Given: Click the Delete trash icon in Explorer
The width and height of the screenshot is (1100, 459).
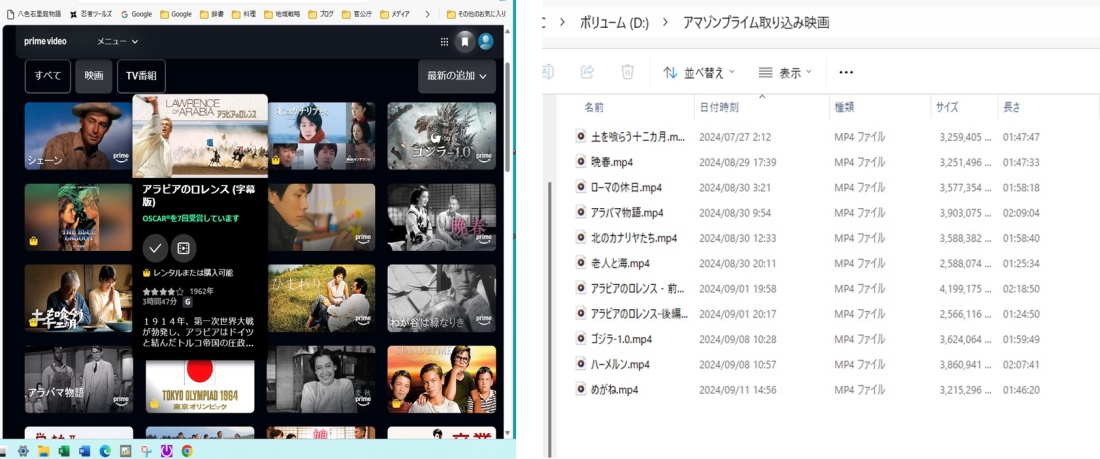Looking at the screenshot, I should click(x=627, y=72).
